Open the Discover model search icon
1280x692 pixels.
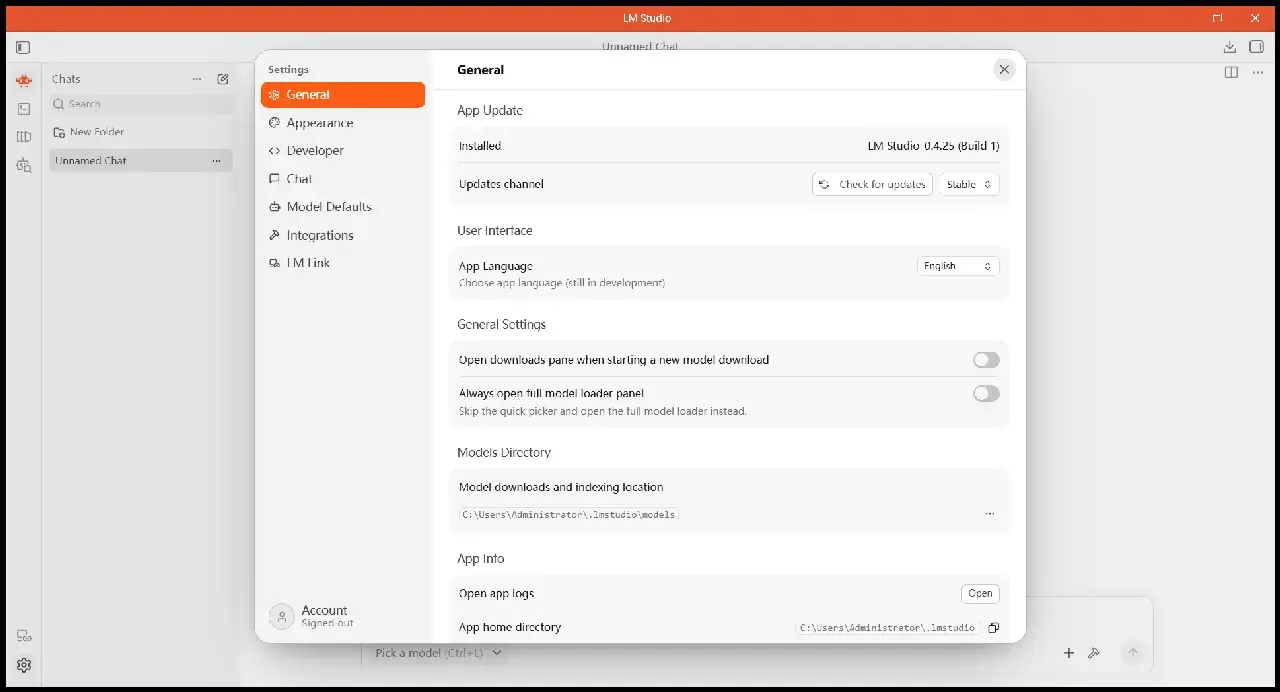(24, 165)
